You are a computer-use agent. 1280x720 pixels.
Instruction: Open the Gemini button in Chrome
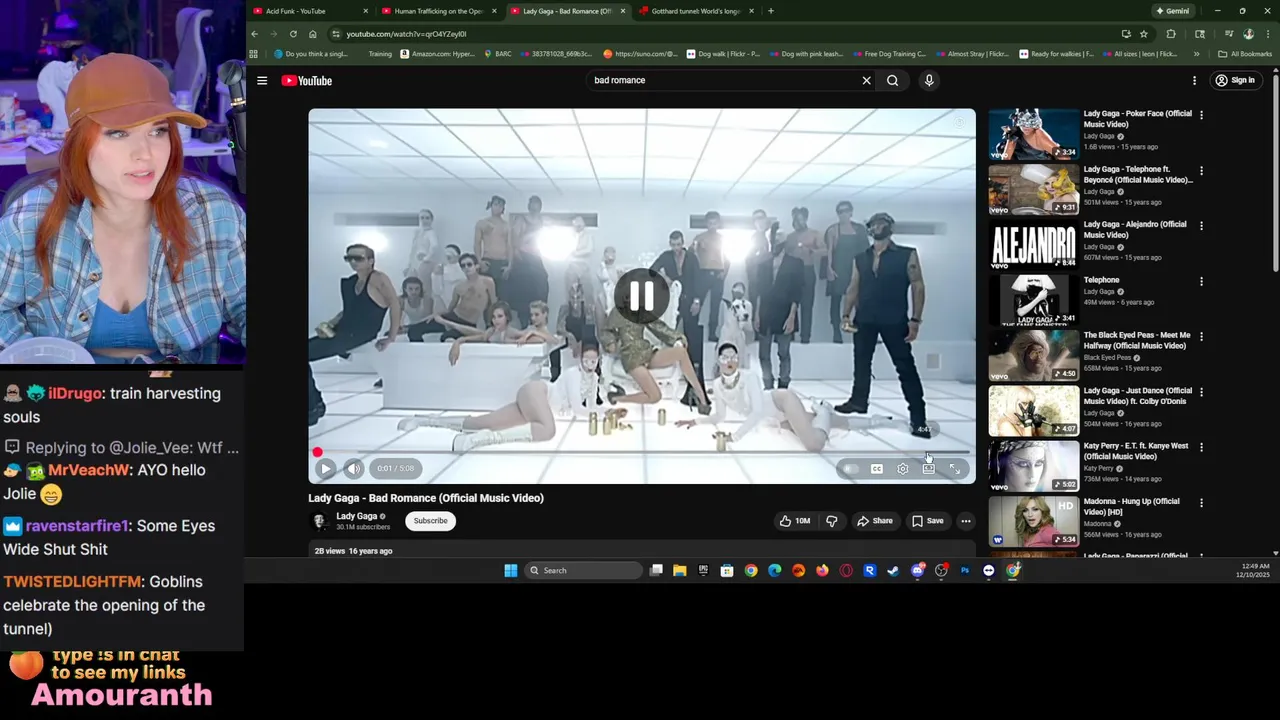1172,11
